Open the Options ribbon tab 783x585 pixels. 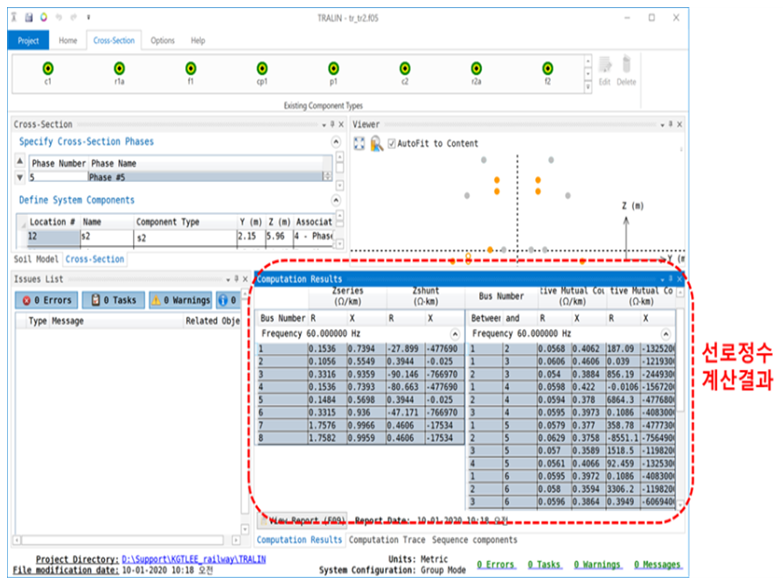163,40
